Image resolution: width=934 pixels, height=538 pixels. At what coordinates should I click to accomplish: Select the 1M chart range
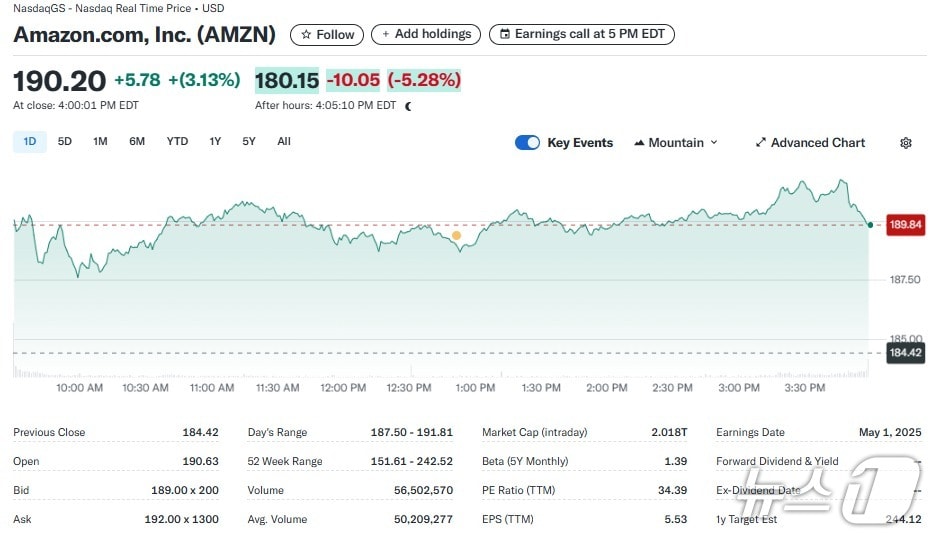(x=100, y=142)
